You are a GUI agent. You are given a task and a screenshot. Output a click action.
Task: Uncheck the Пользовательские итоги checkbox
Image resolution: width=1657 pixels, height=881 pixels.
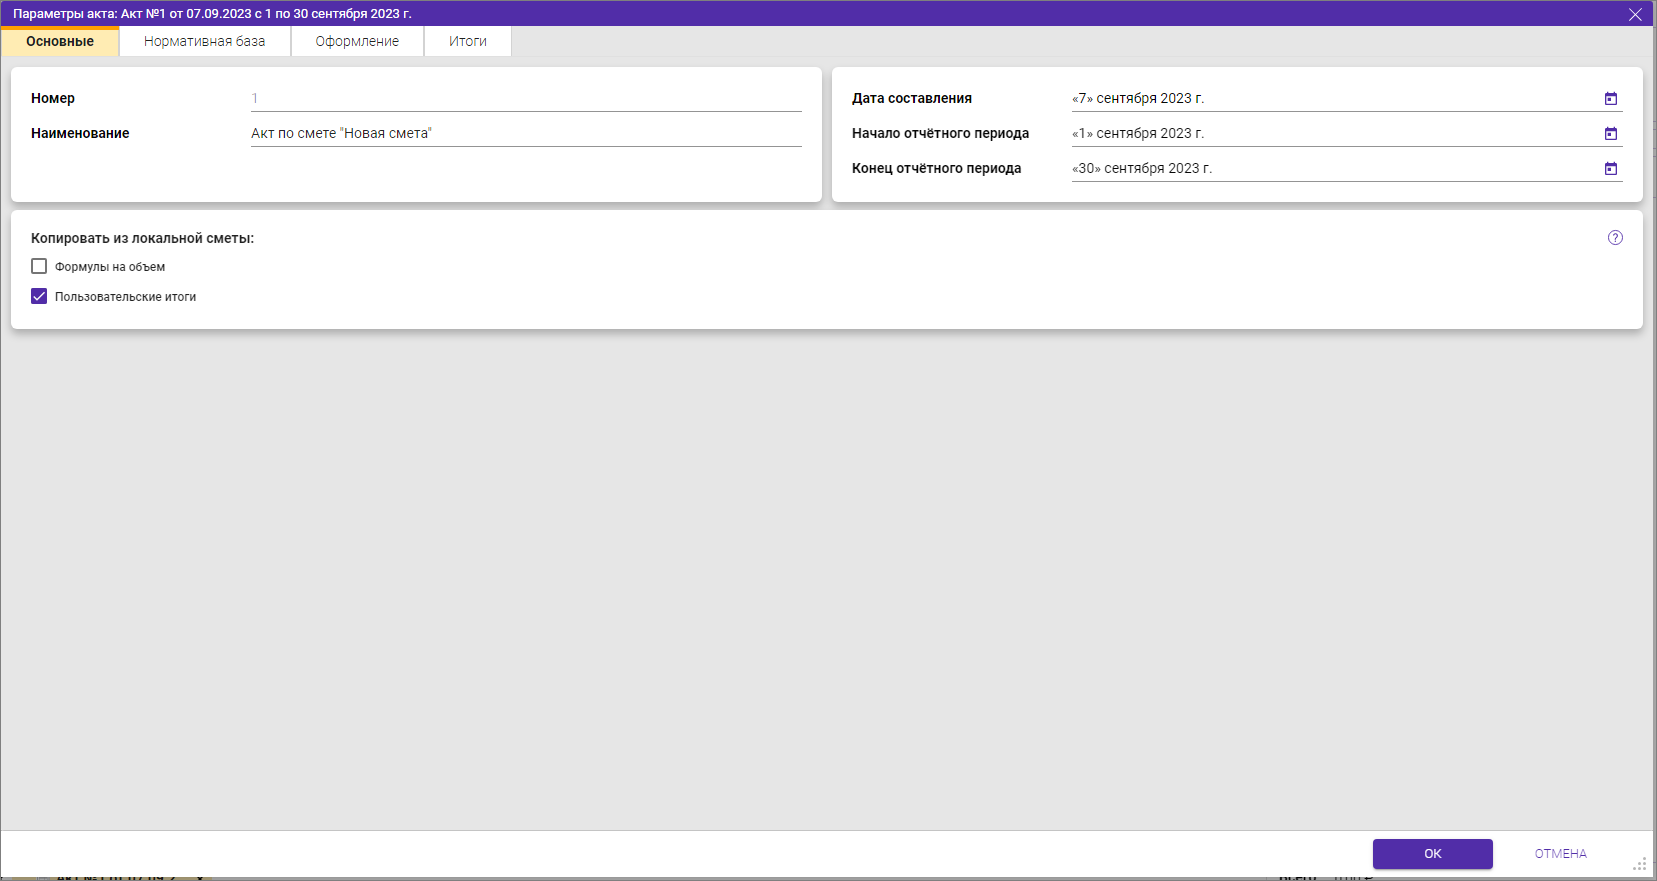click(39, 297)
